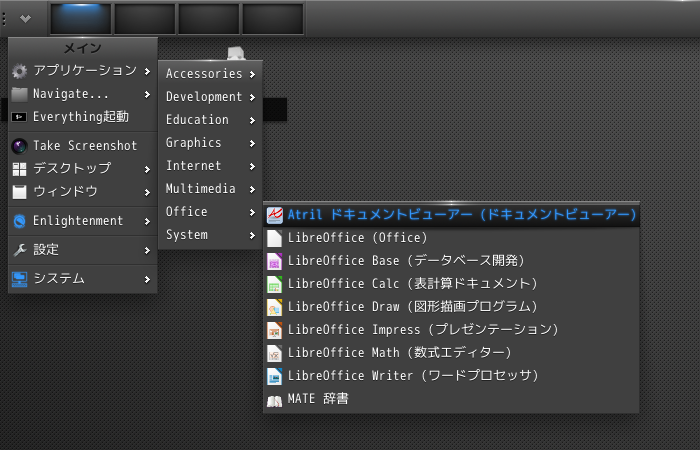Switch to the second virtual desktop in pager

click(145, 19)
